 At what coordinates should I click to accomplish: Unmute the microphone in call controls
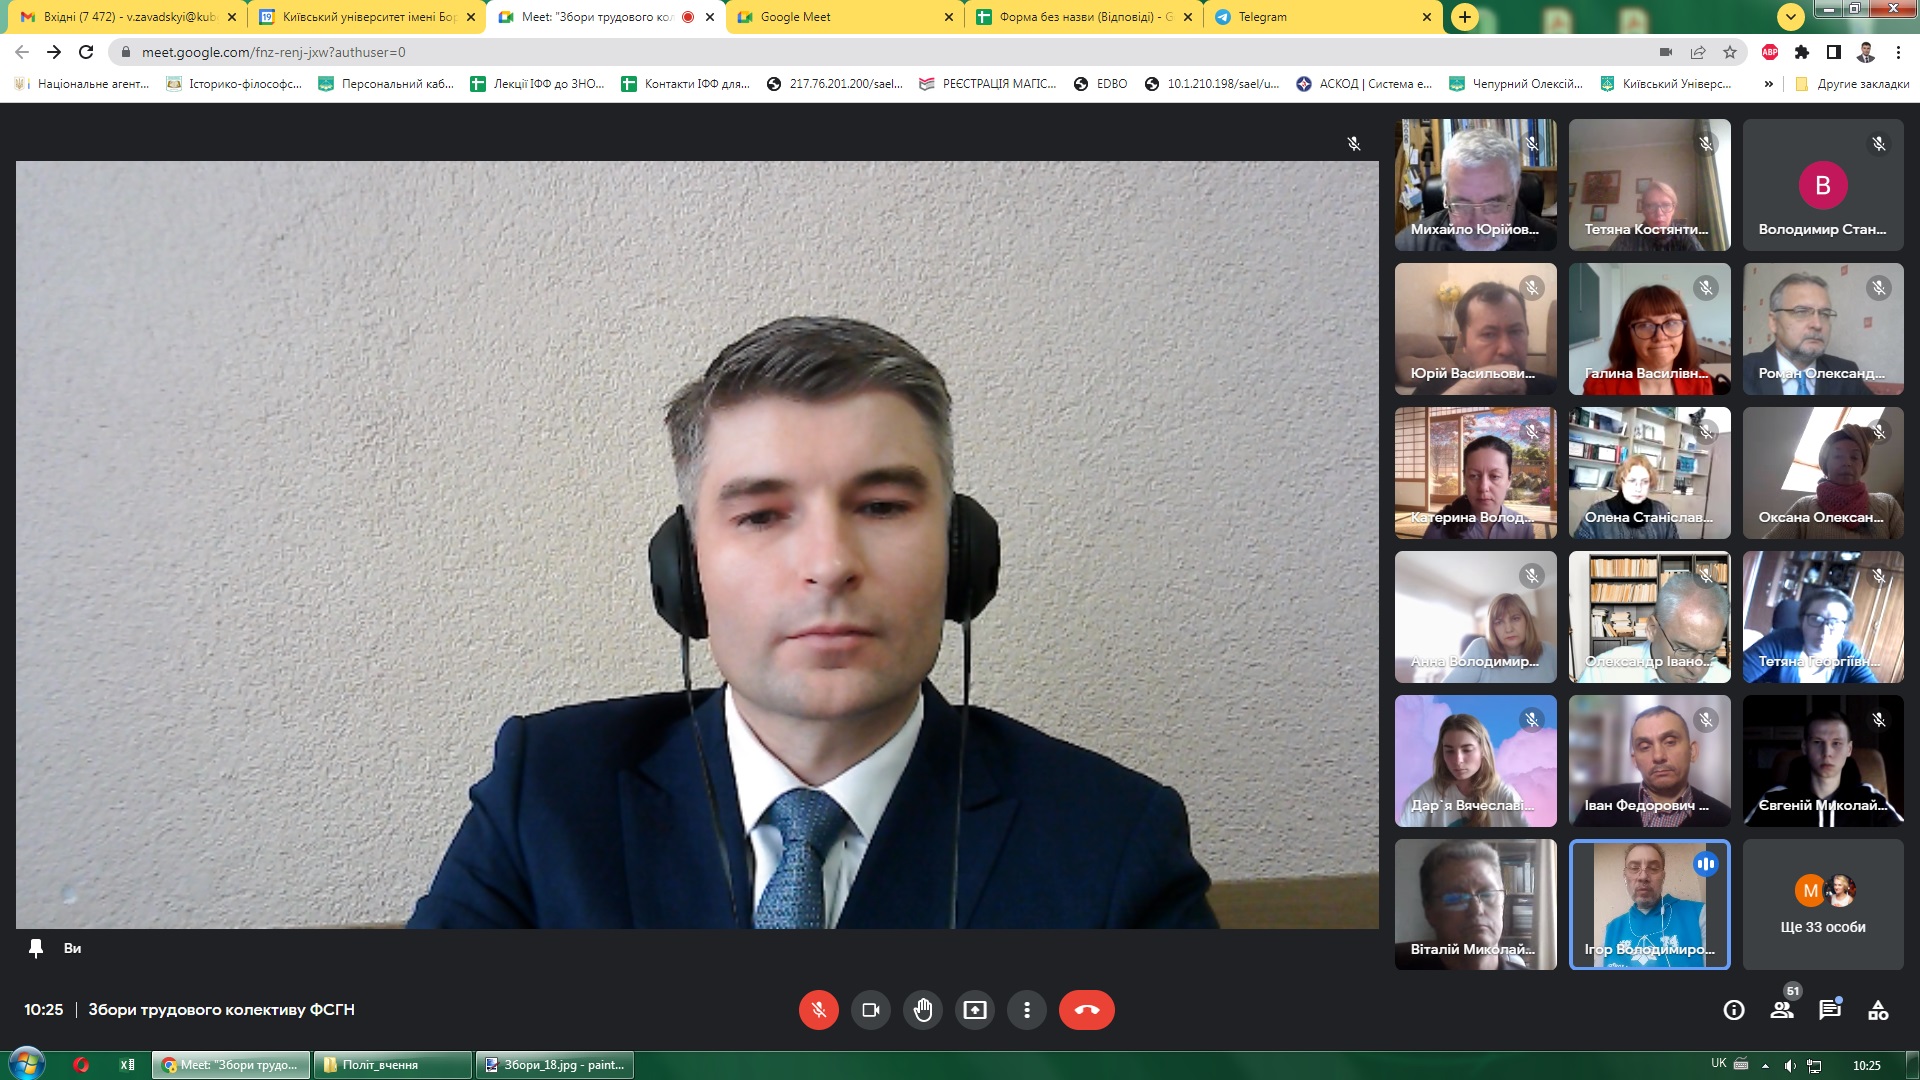(818, 1010)
